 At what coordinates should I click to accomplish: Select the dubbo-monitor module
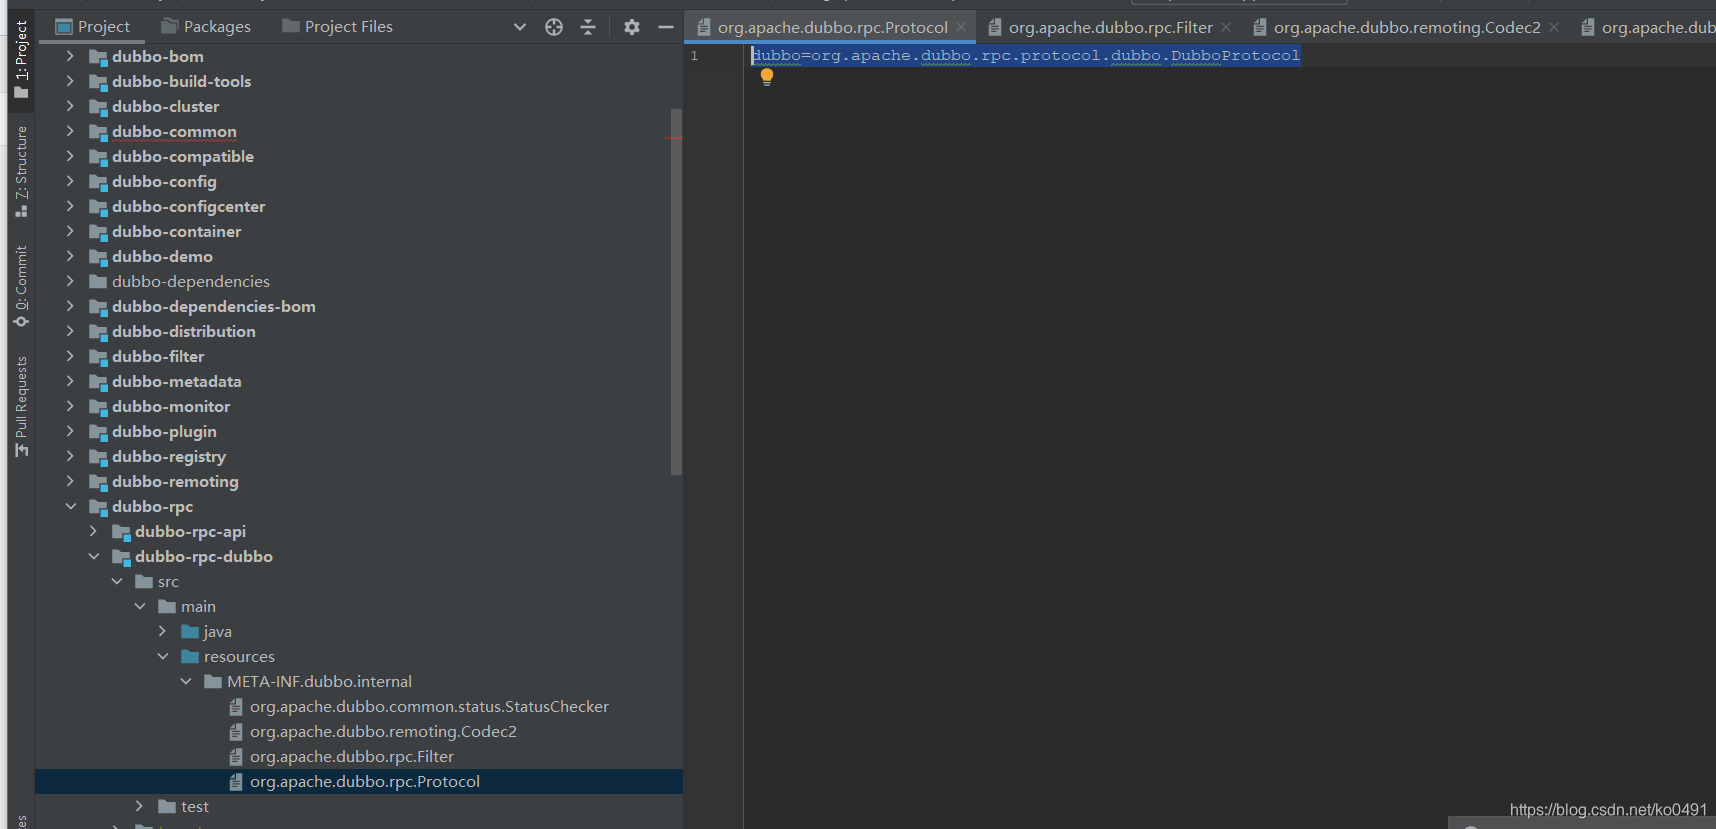[x=171, y=406]
